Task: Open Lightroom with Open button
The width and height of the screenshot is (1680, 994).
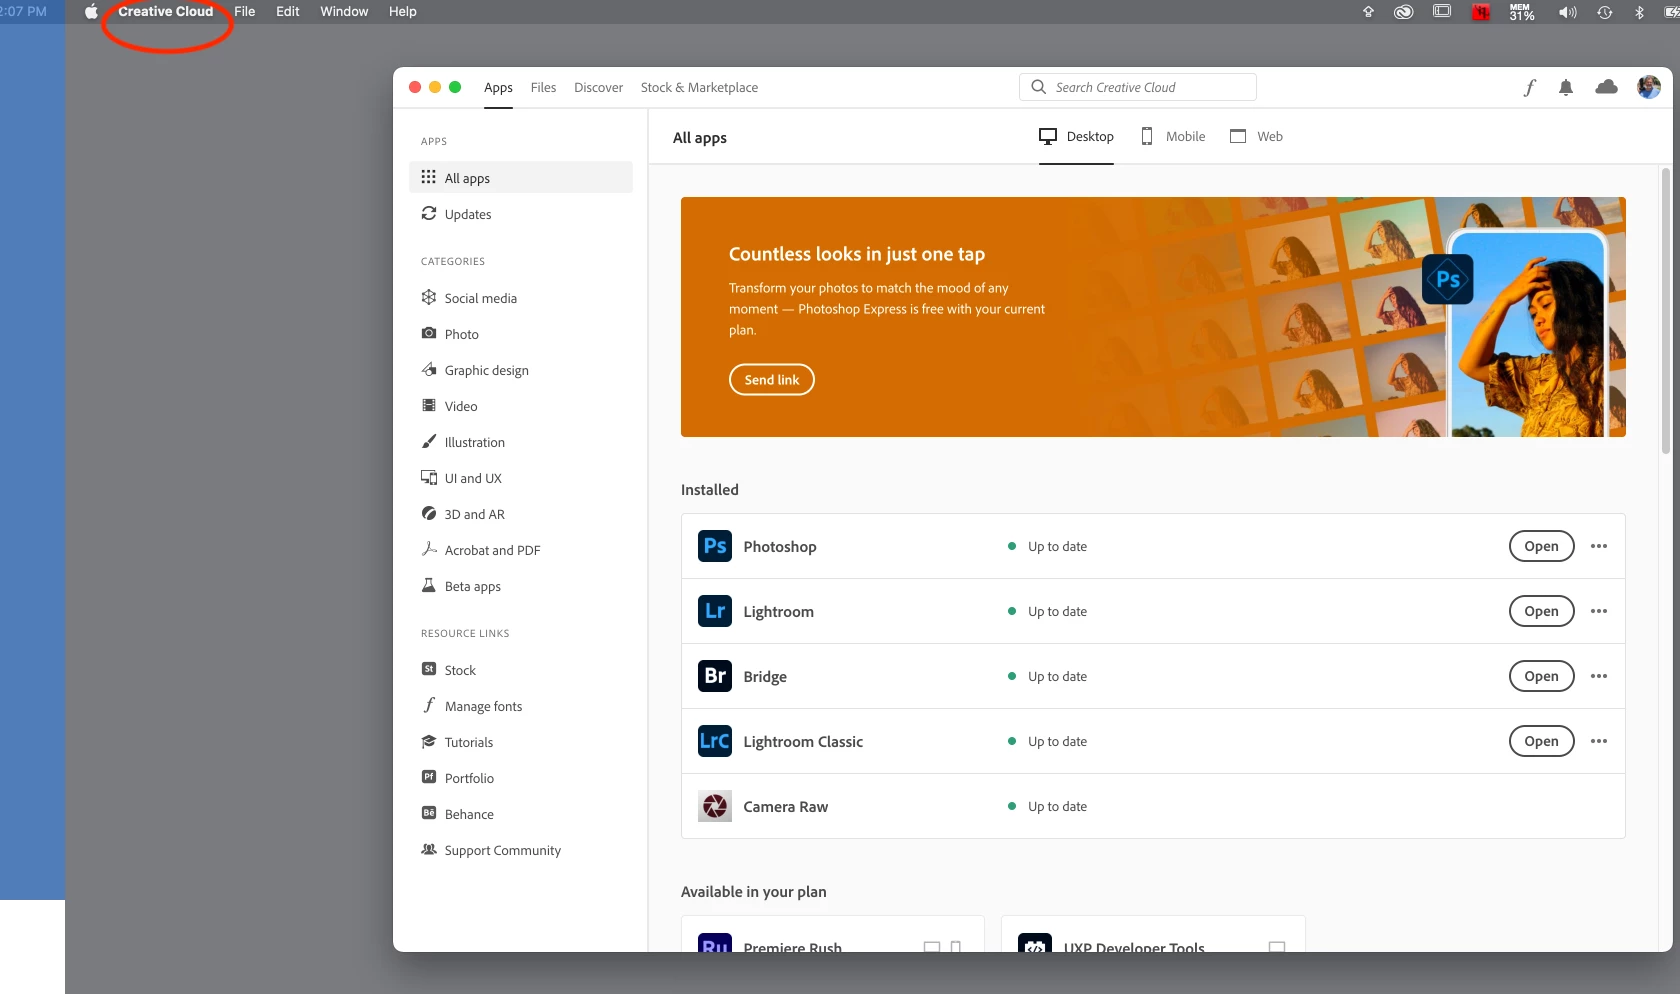Action: (1541, 611)
